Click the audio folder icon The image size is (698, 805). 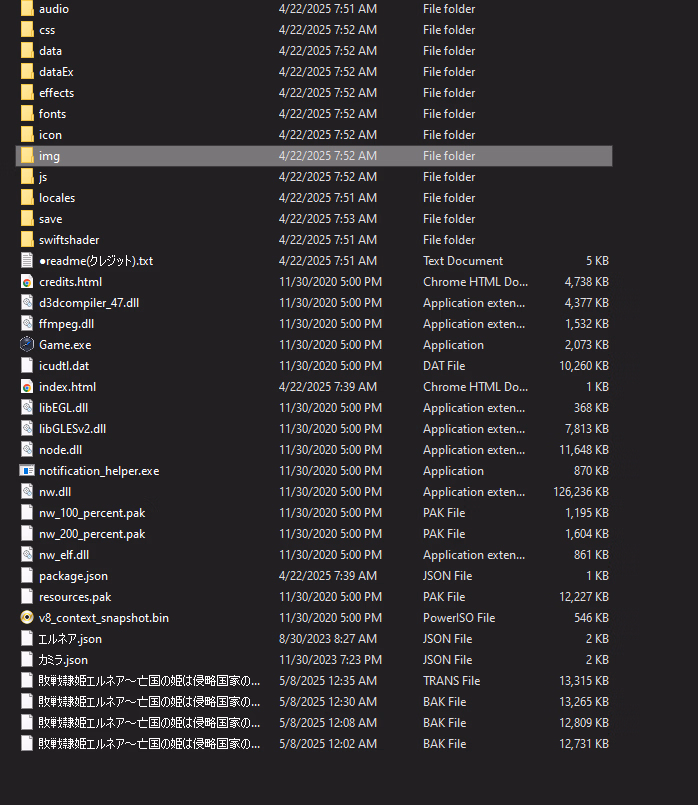tap(27, 9)
